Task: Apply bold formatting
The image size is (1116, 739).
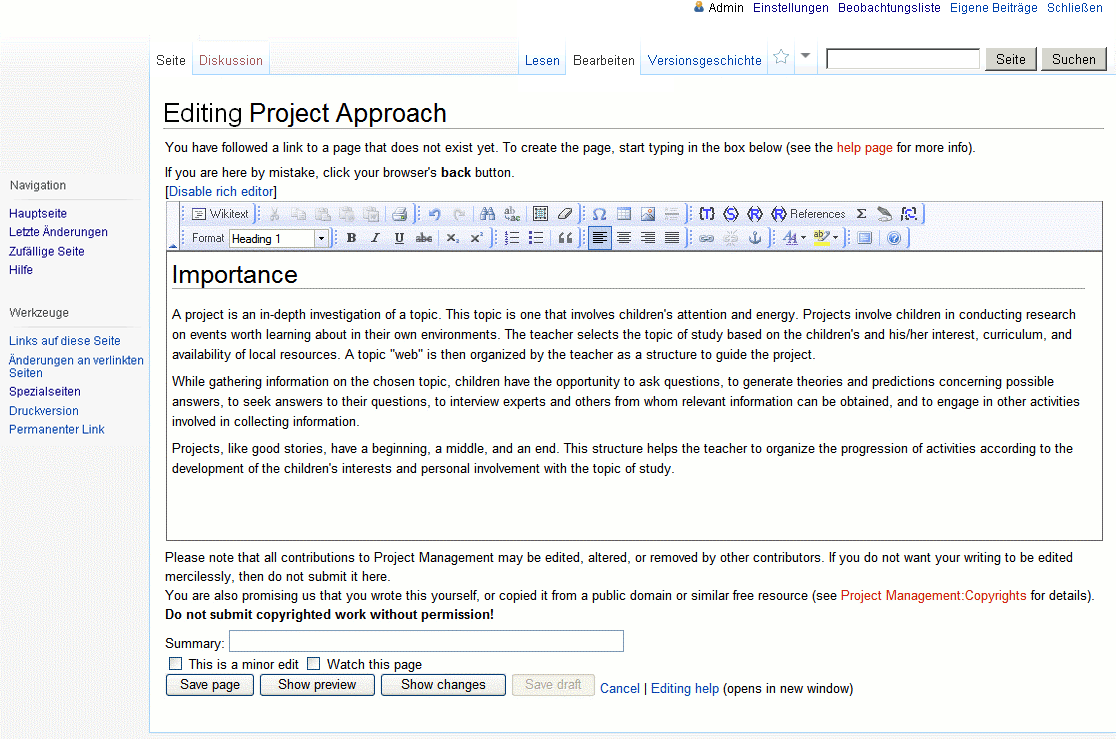Action: click(x=351, y=238)
